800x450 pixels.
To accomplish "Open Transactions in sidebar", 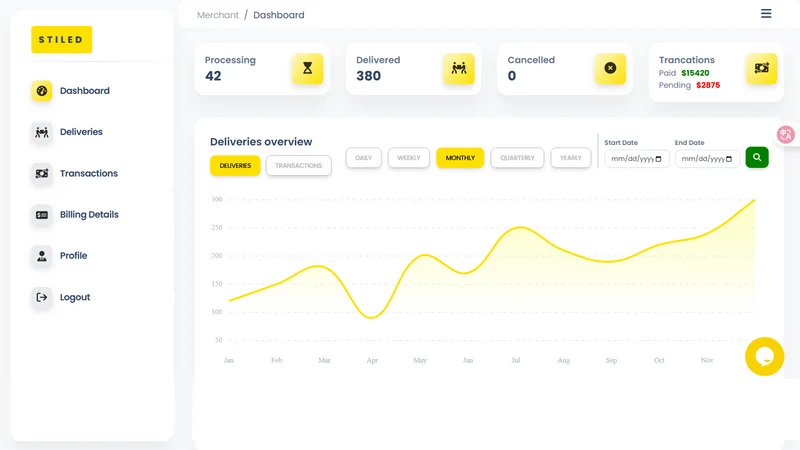I will click(89, 173).
